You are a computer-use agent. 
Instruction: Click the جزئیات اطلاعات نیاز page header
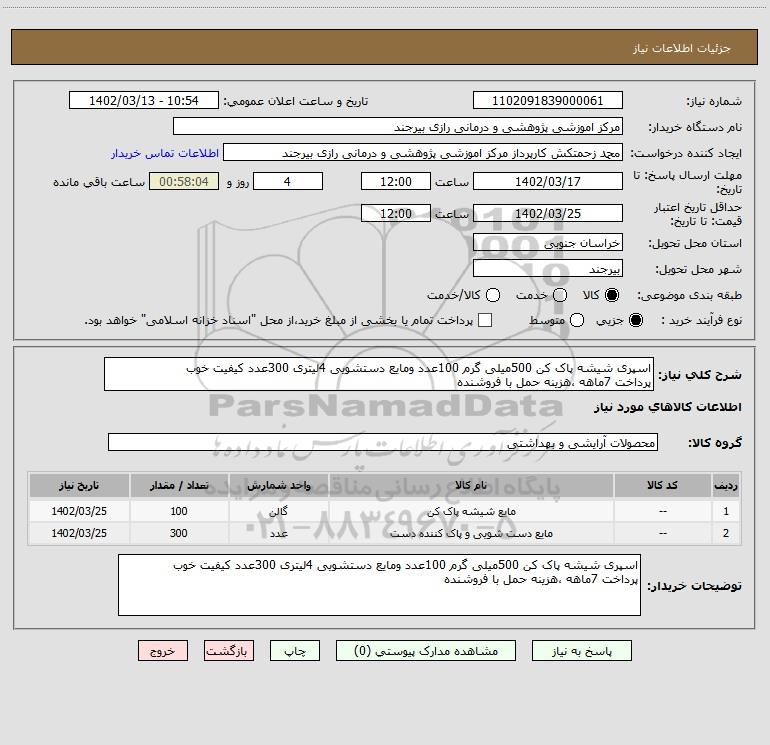(x=682, y=48)
